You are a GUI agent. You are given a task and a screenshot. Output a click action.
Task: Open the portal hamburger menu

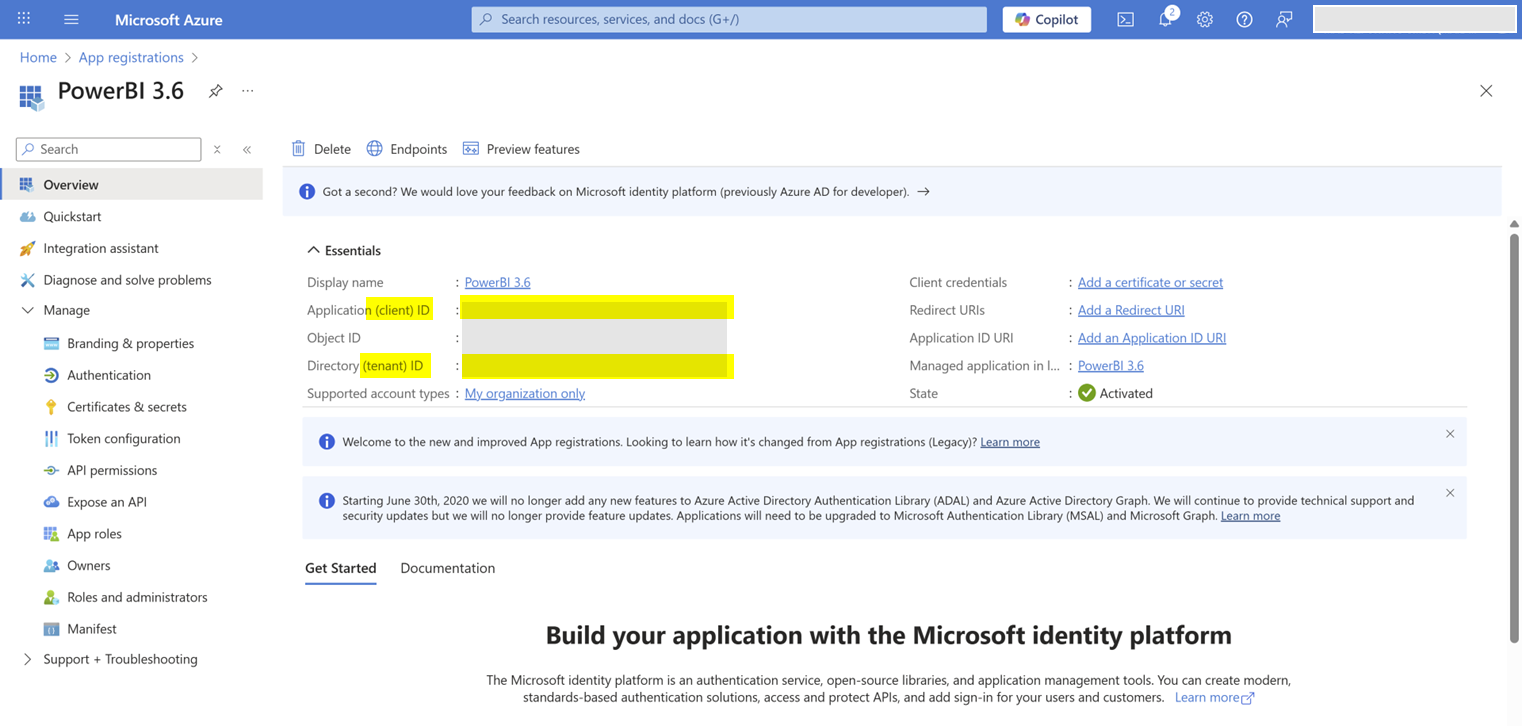pos(71,19)
